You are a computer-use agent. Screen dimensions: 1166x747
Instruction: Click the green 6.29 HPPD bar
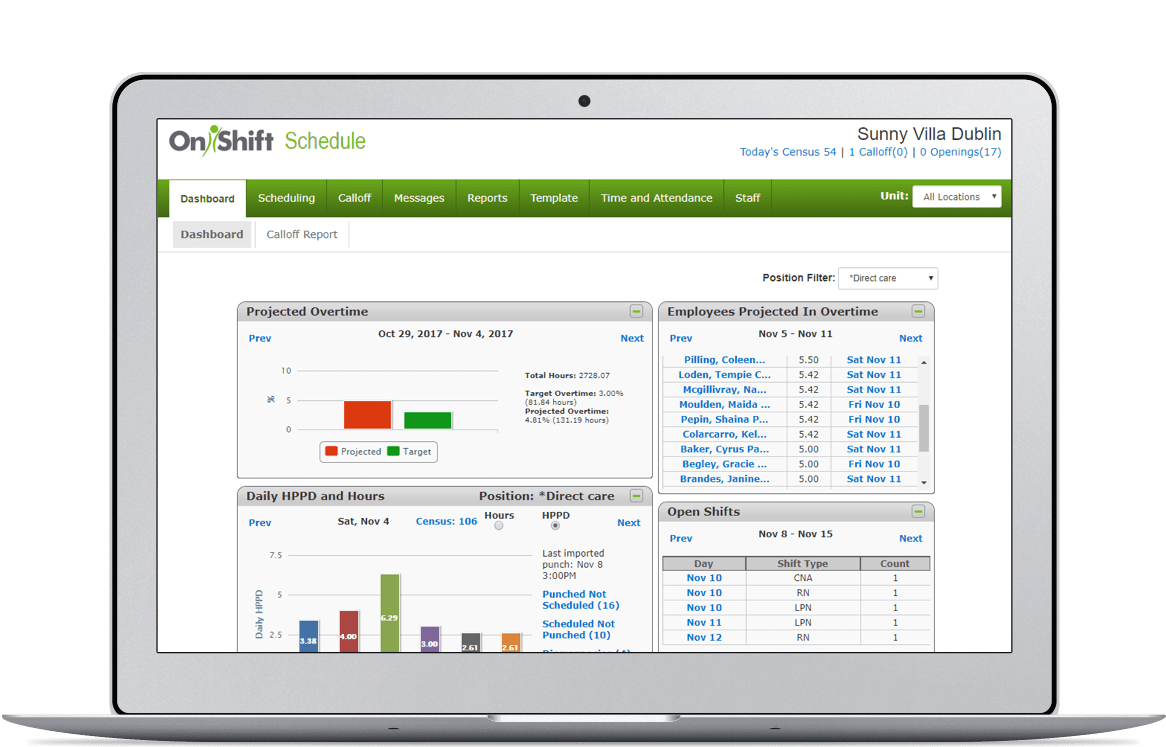pos(390,610)
